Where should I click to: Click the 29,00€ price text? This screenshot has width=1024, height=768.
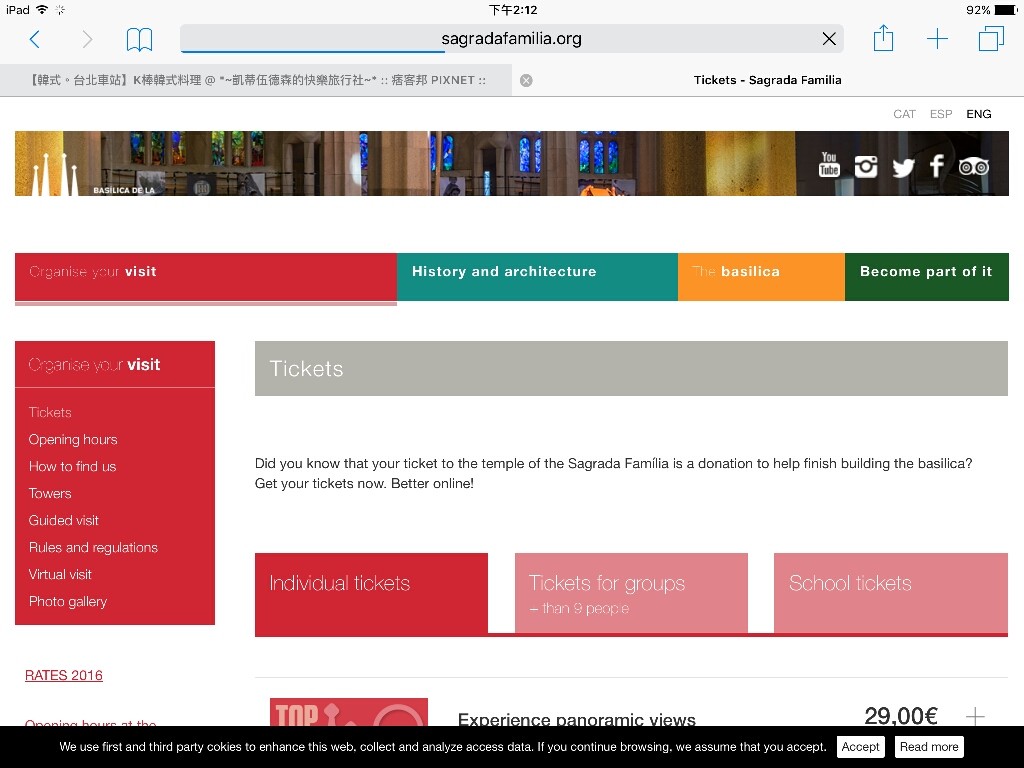[x=901, y=716]
